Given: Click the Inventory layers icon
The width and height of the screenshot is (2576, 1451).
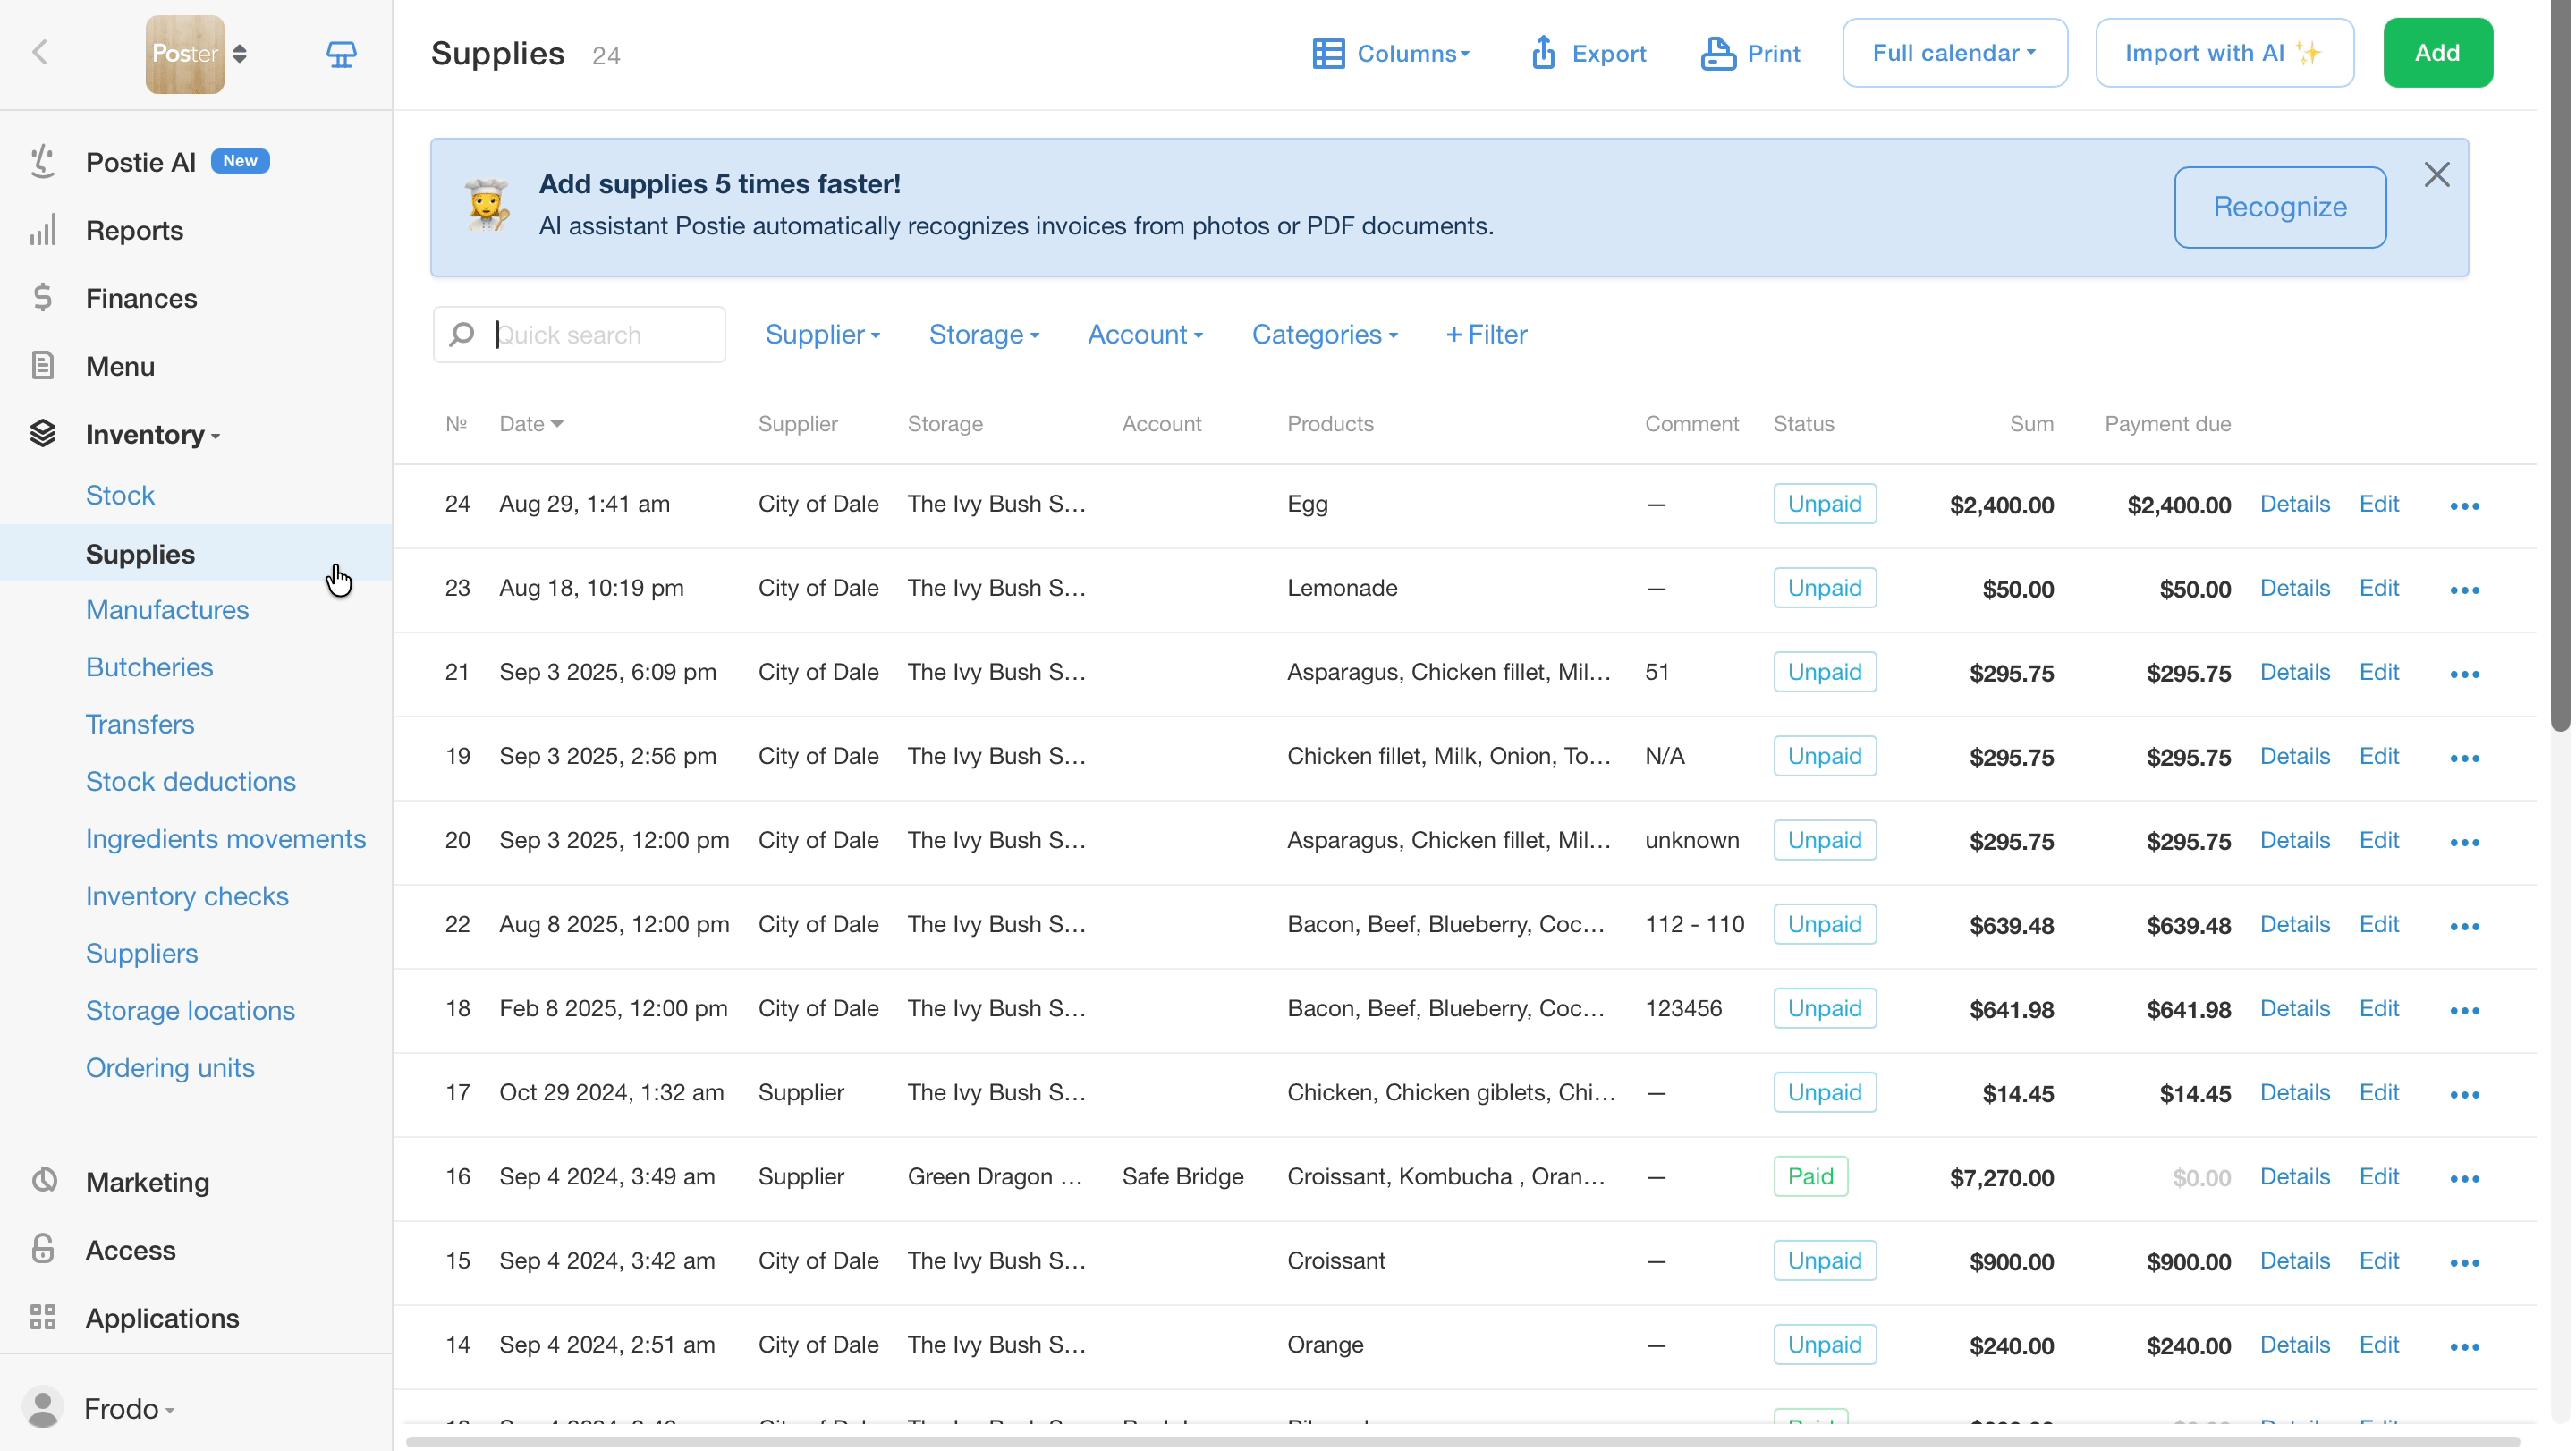Looking at the screenshot, I should point(42,434).
